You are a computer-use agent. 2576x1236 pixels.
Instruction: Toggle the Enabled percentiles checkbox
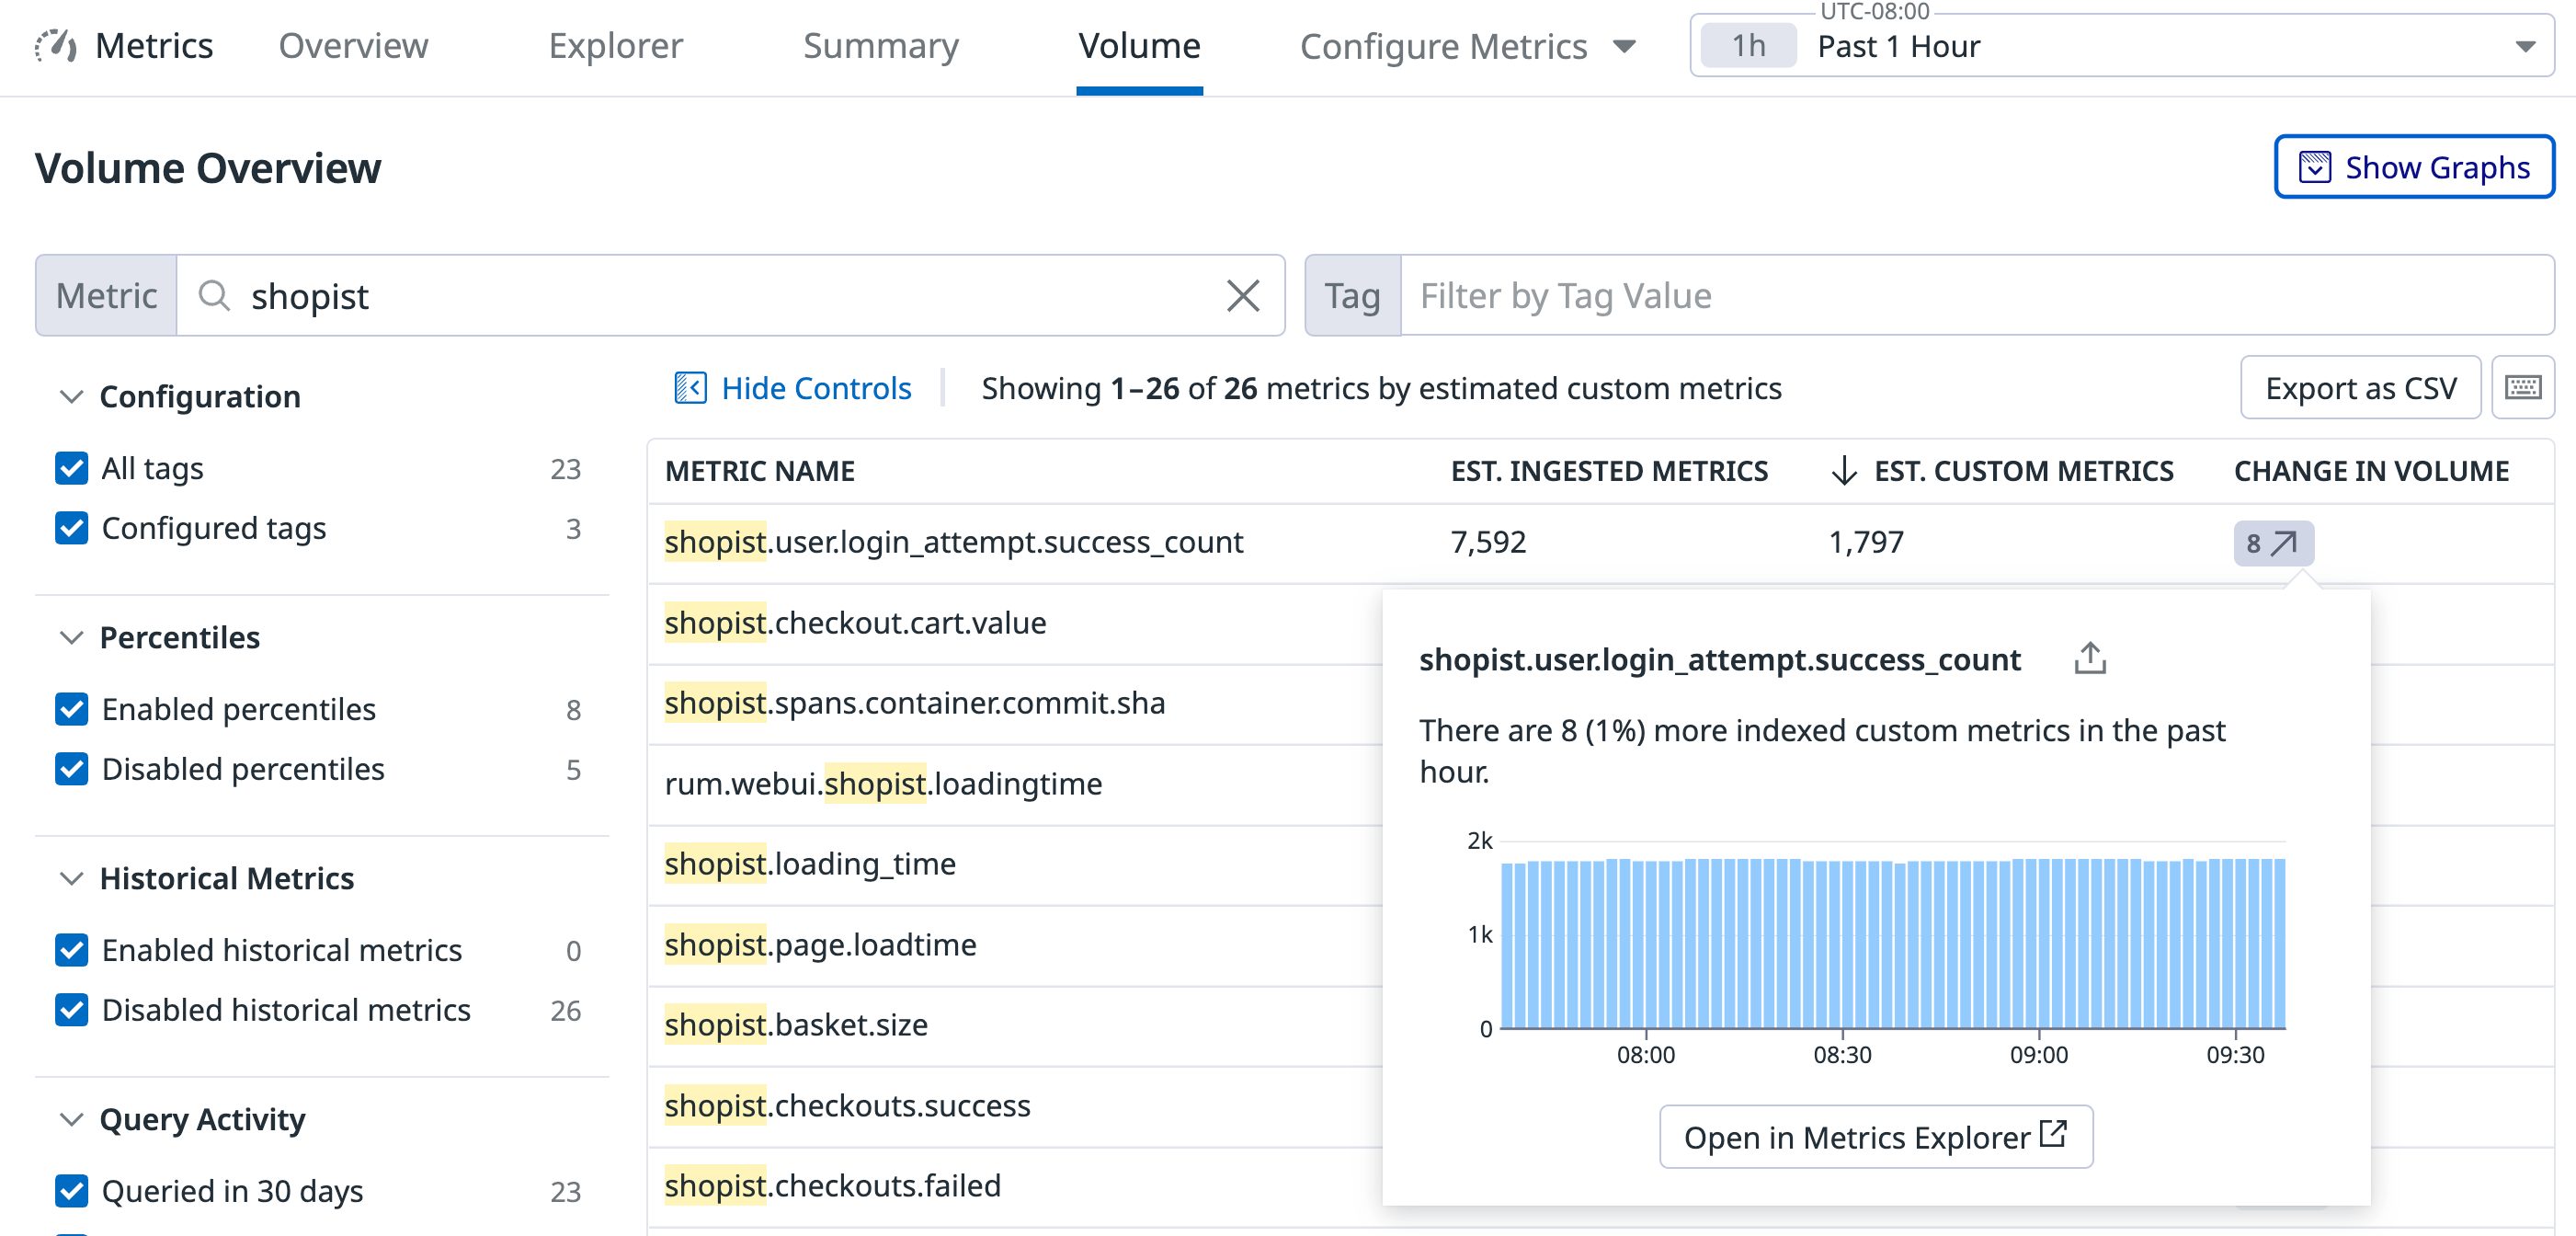pos(72,709)
